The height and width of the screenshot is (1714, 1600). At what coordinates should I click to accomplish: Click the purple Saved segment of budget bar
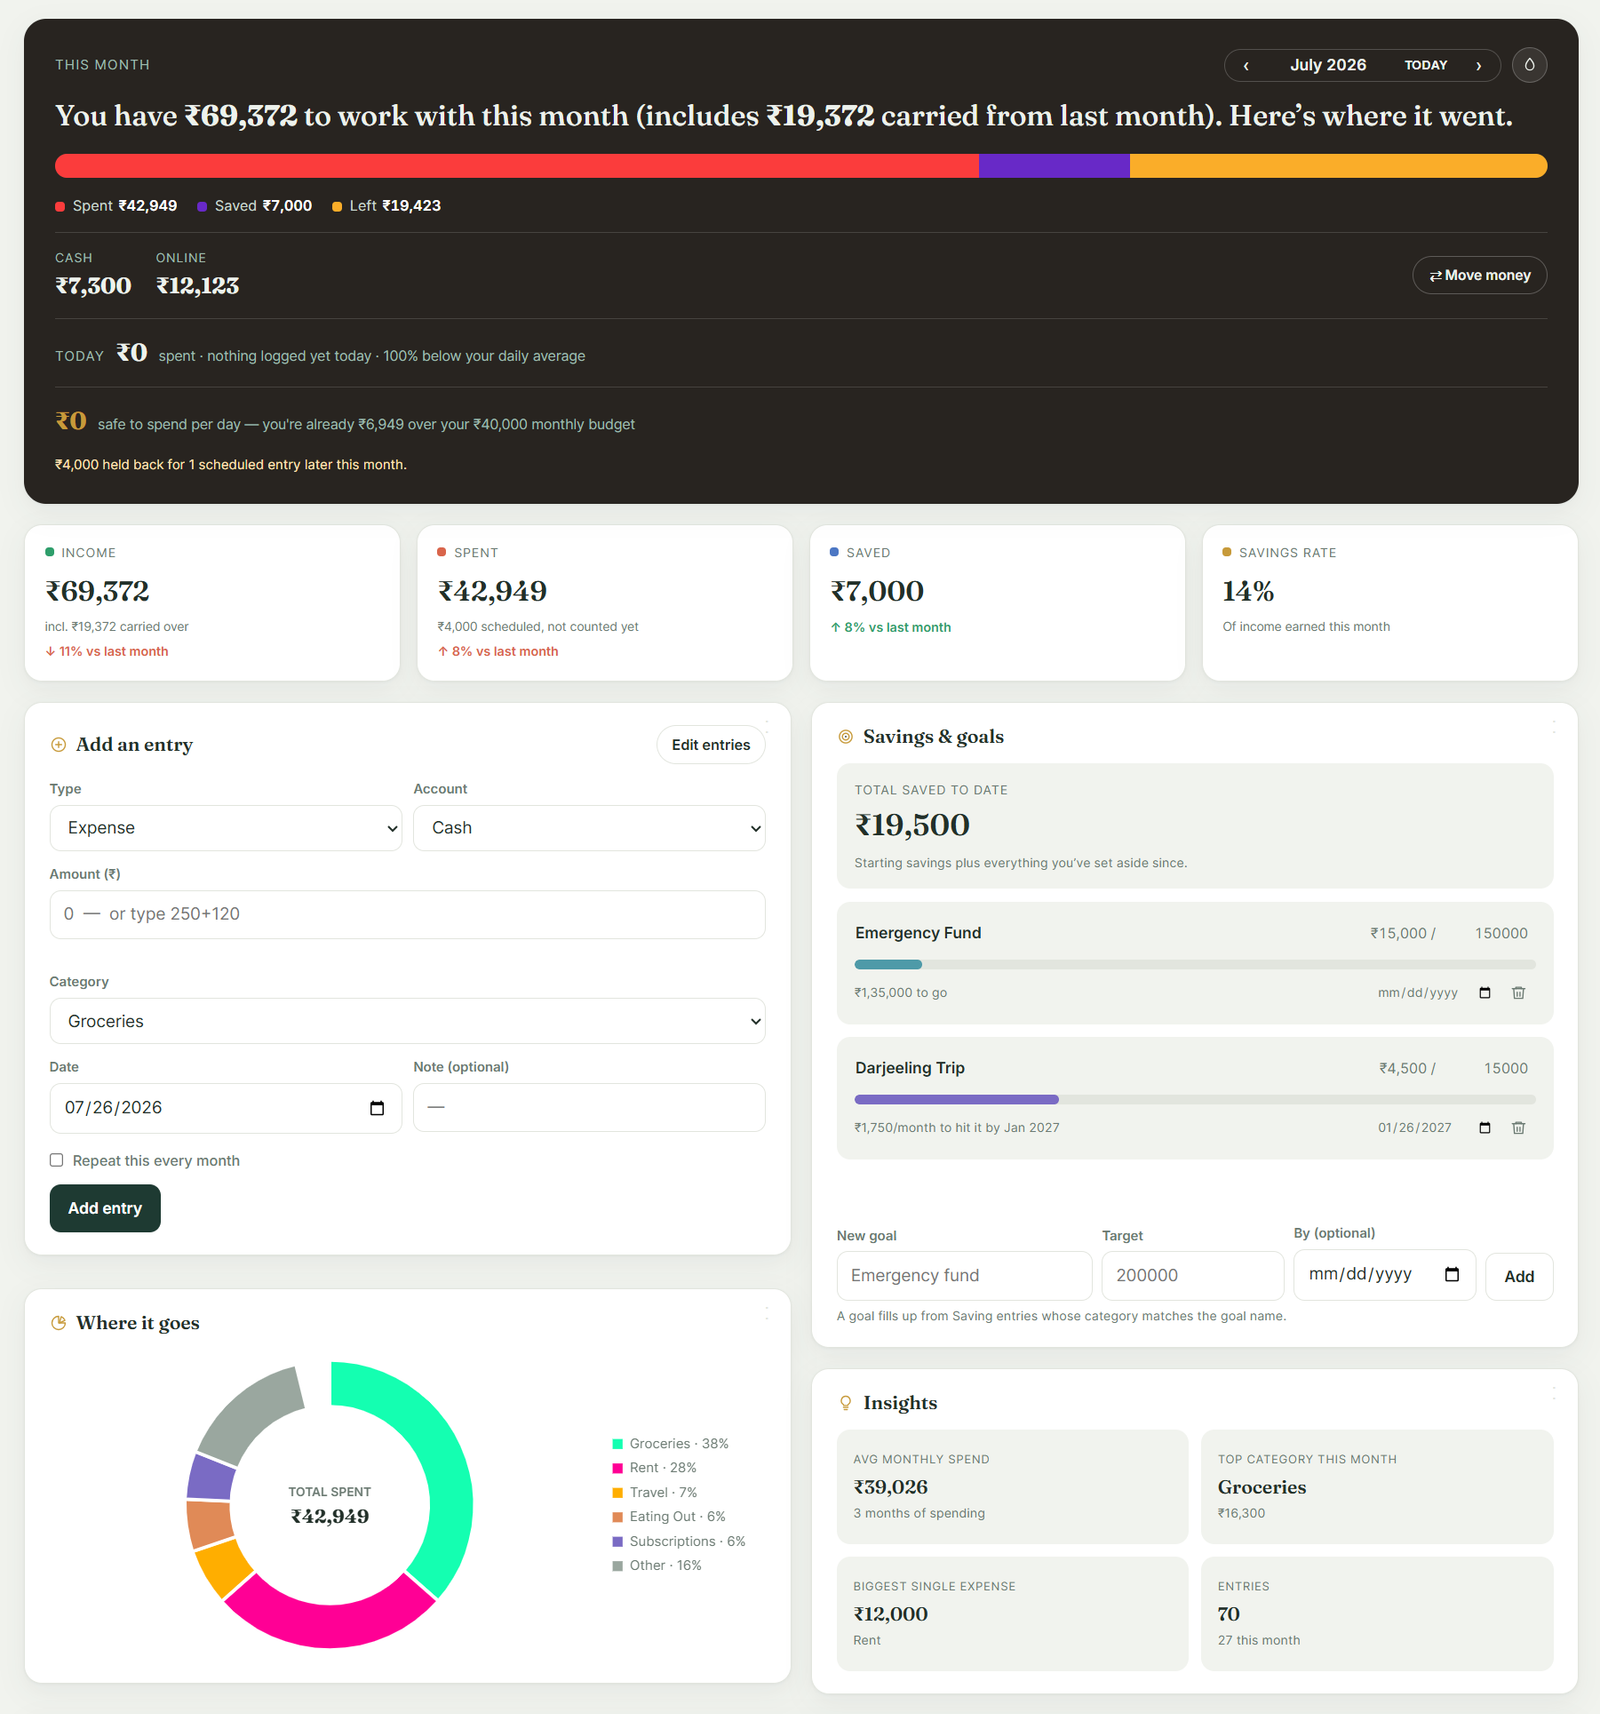coord(1054,166)
